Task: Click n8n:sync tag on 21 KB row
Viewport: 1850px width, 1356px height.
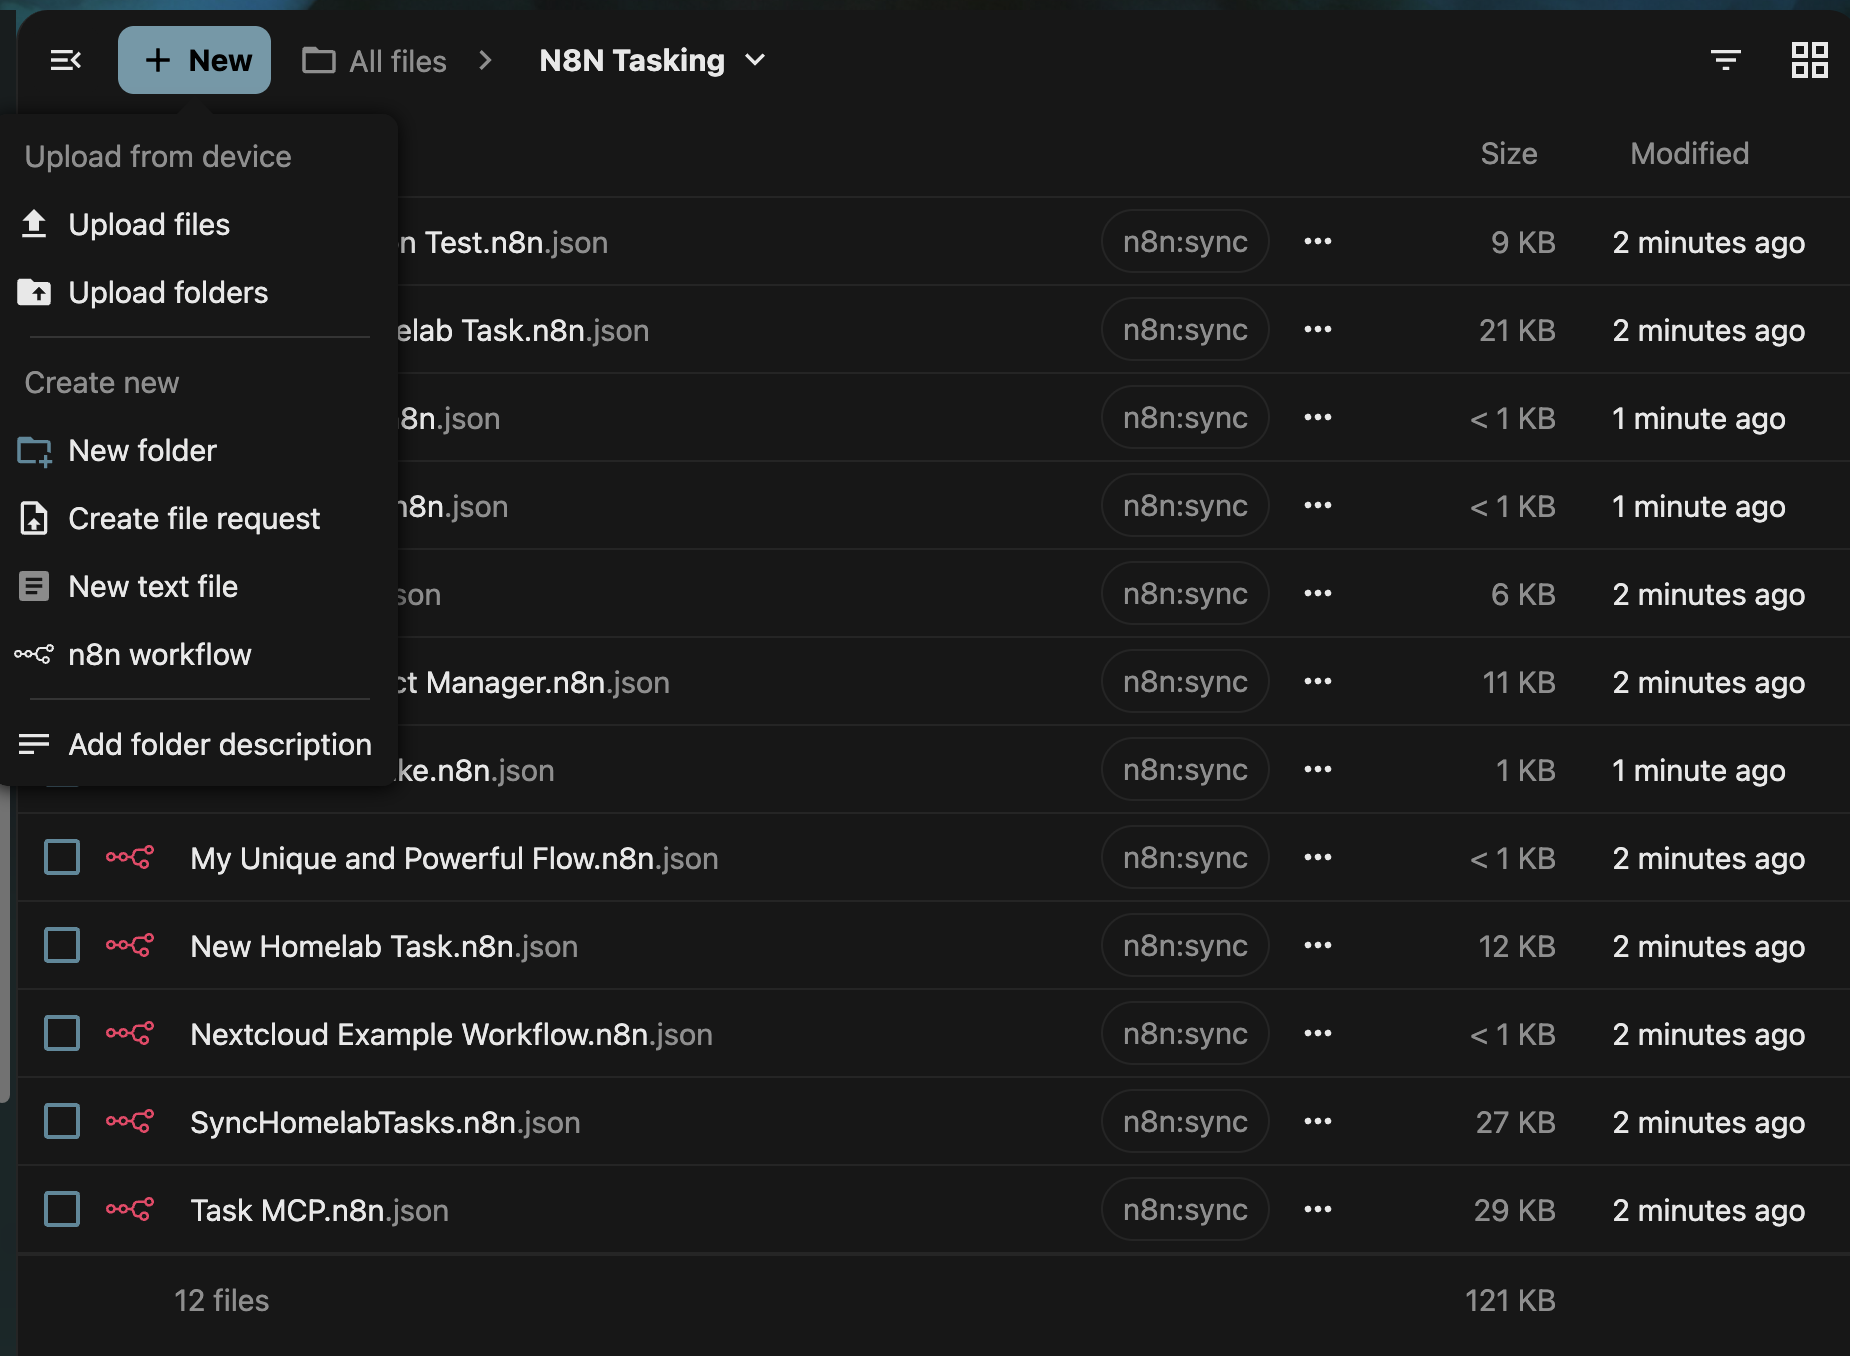Action: click(x=1185, y=329)
